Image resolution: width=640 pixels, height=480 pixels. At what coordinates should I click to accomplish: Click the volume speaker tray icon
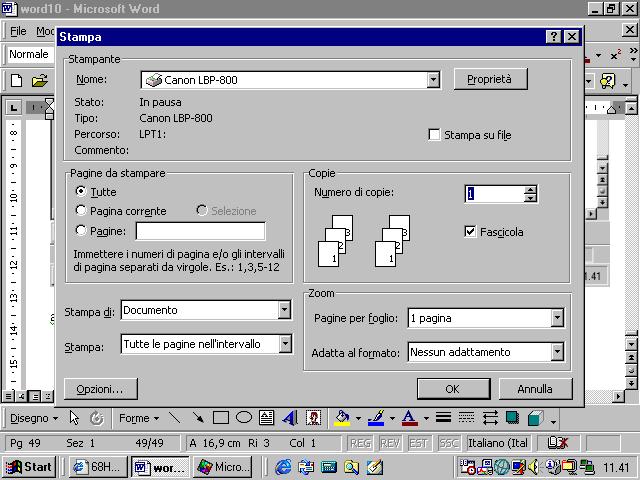click(x=533, y=467)
